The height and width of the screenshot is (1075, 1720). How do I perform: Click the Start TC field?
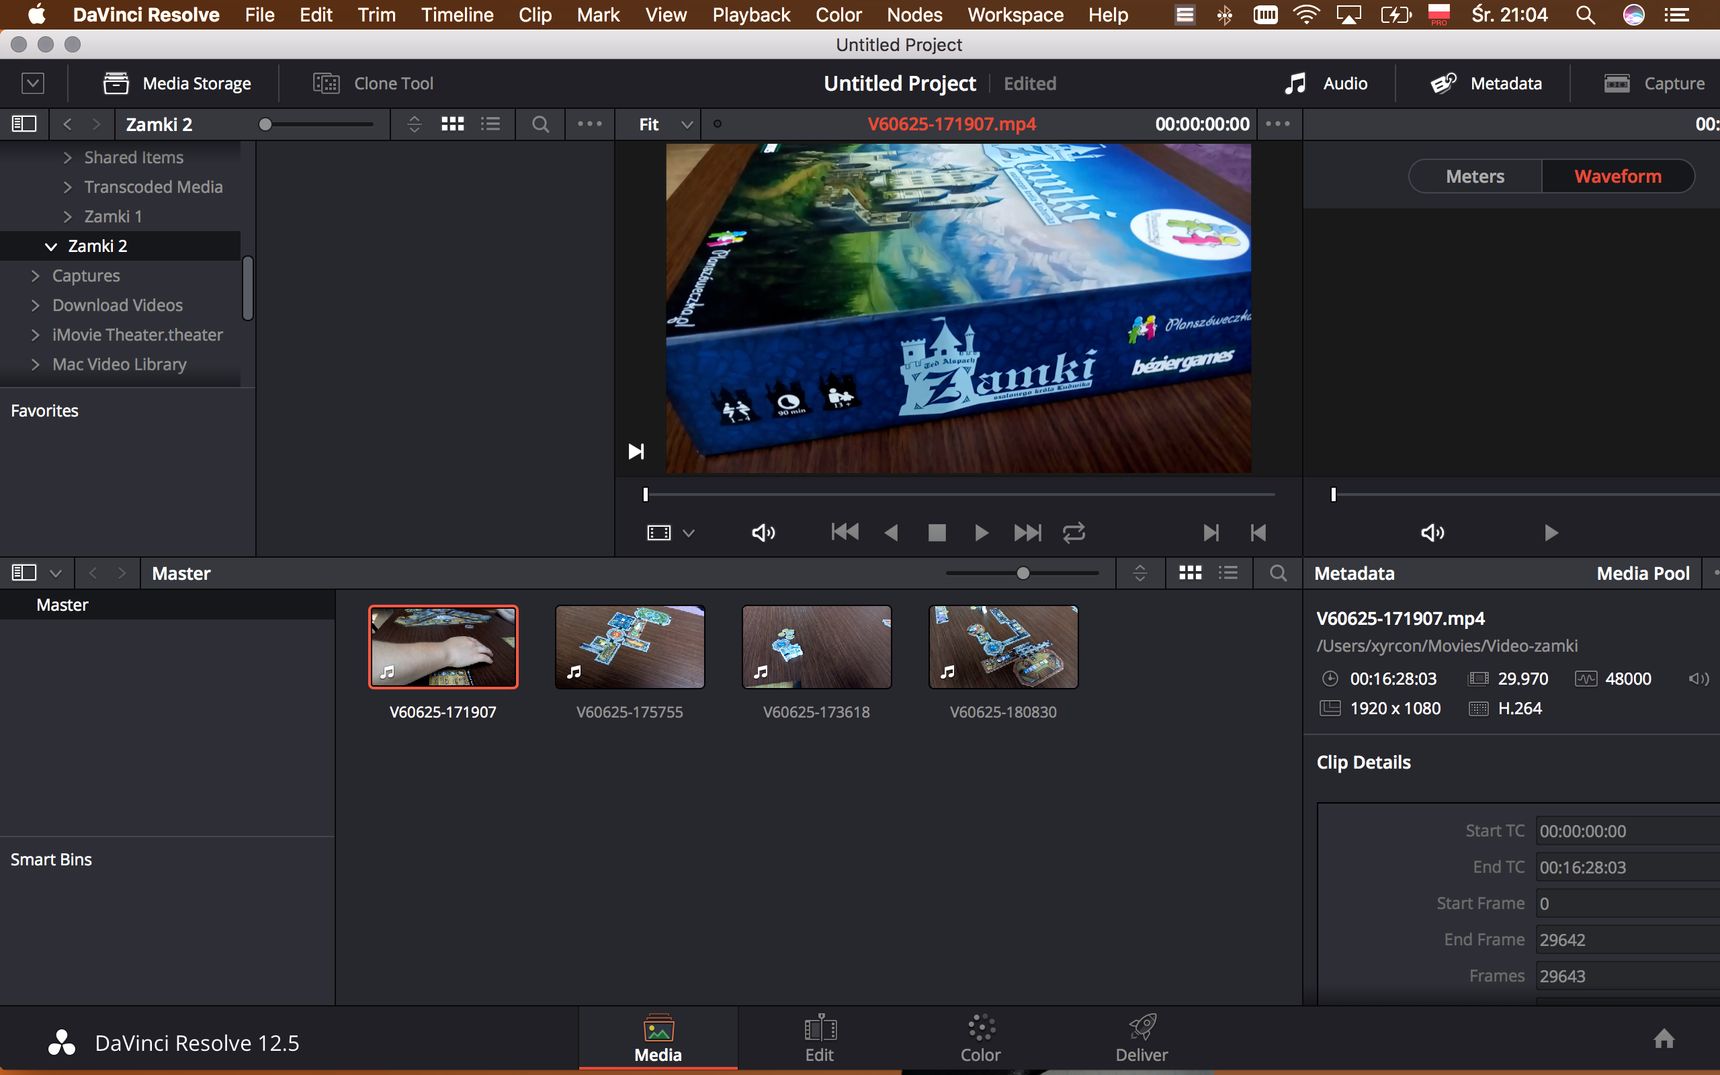[x=1628, y=831]
